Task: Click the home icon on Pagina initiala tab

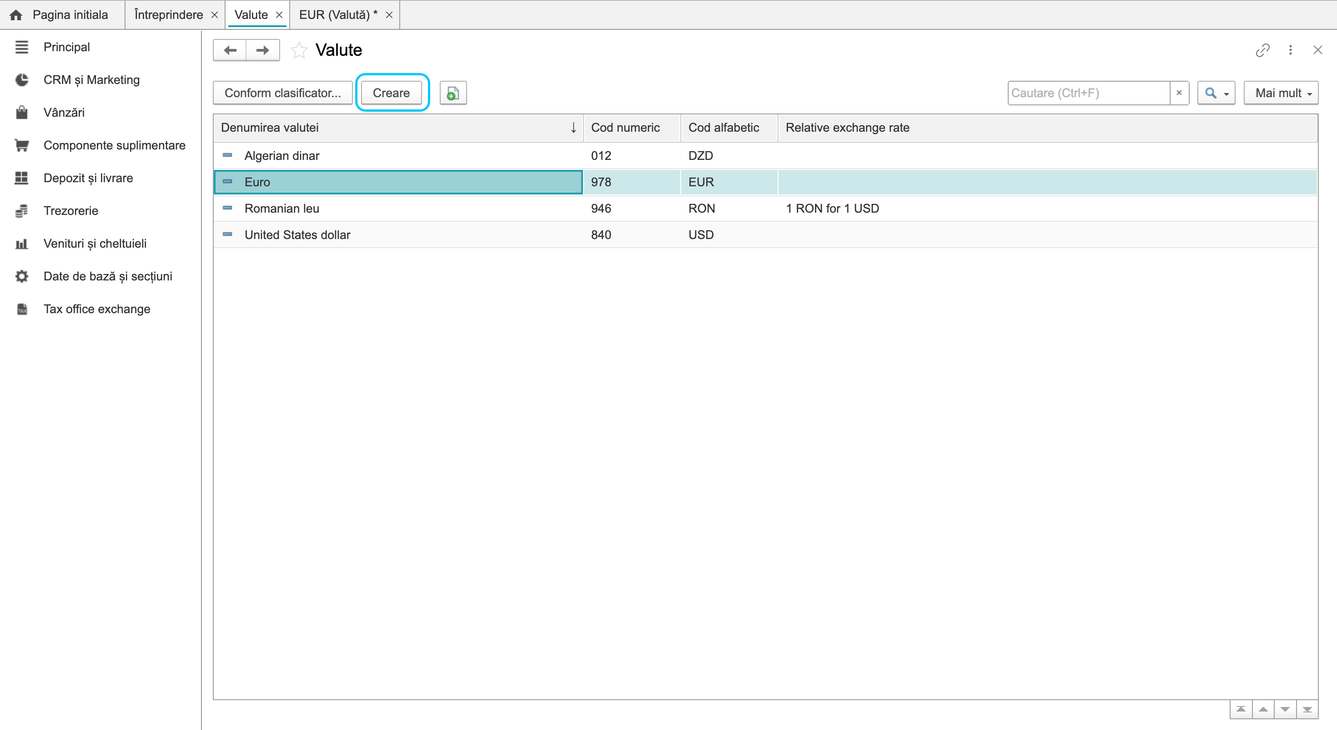Action: pos(16,15)
